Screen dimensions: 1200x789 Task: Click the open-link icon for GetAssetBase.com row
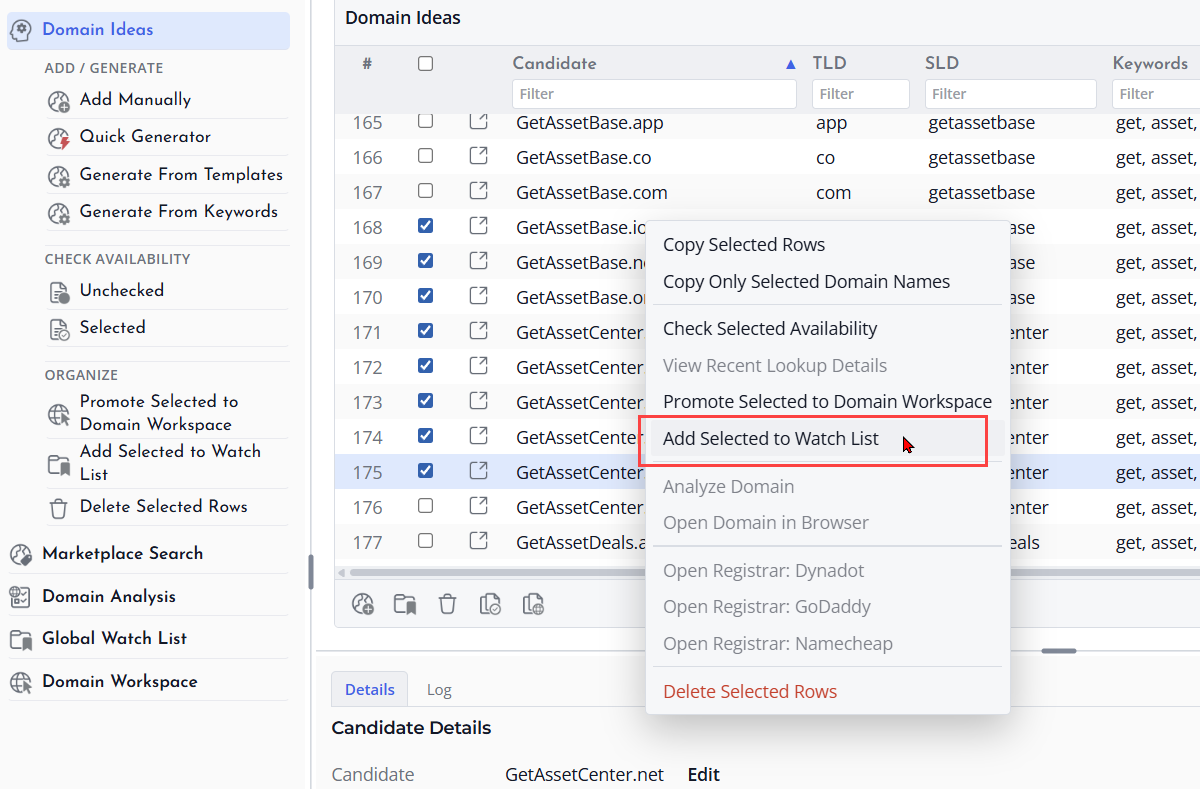click(479, 191)
